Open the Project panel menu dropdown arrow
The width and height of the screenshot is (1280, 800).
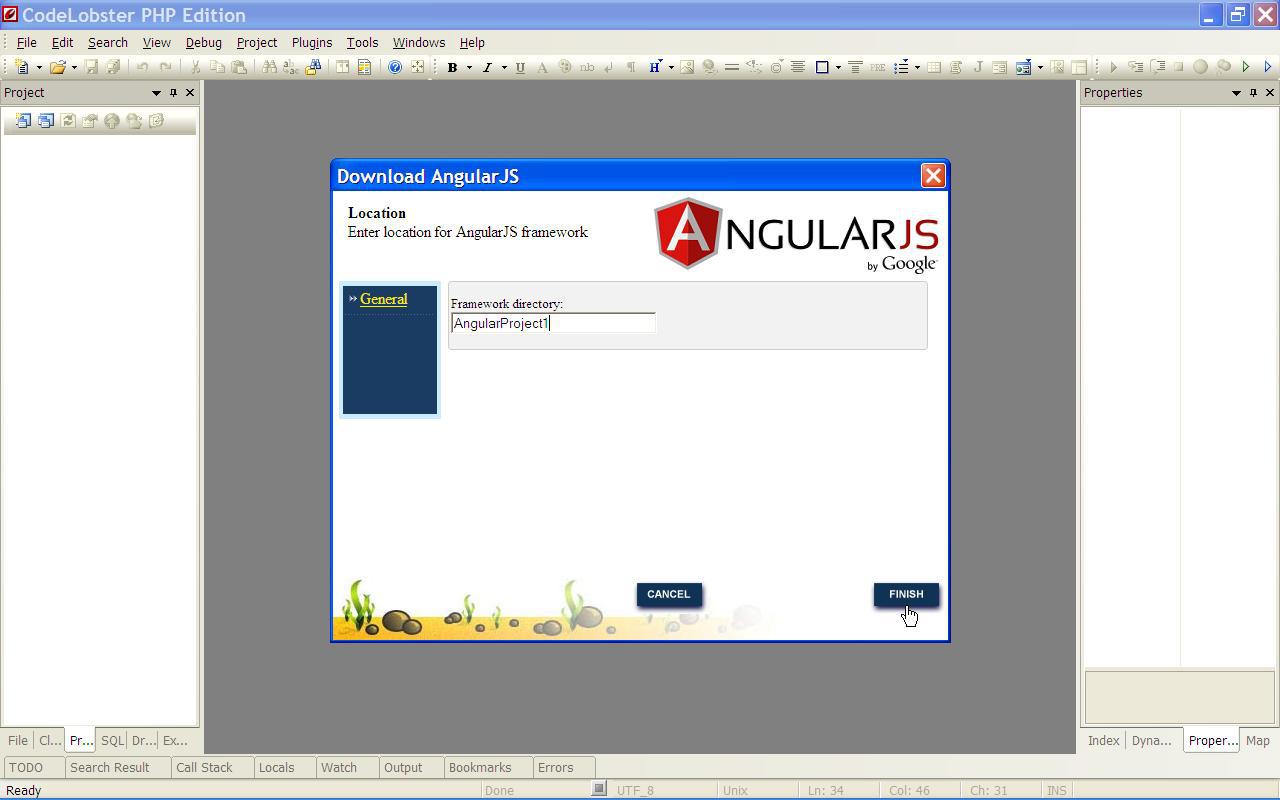pyautogui.click(x=156, y=92)
